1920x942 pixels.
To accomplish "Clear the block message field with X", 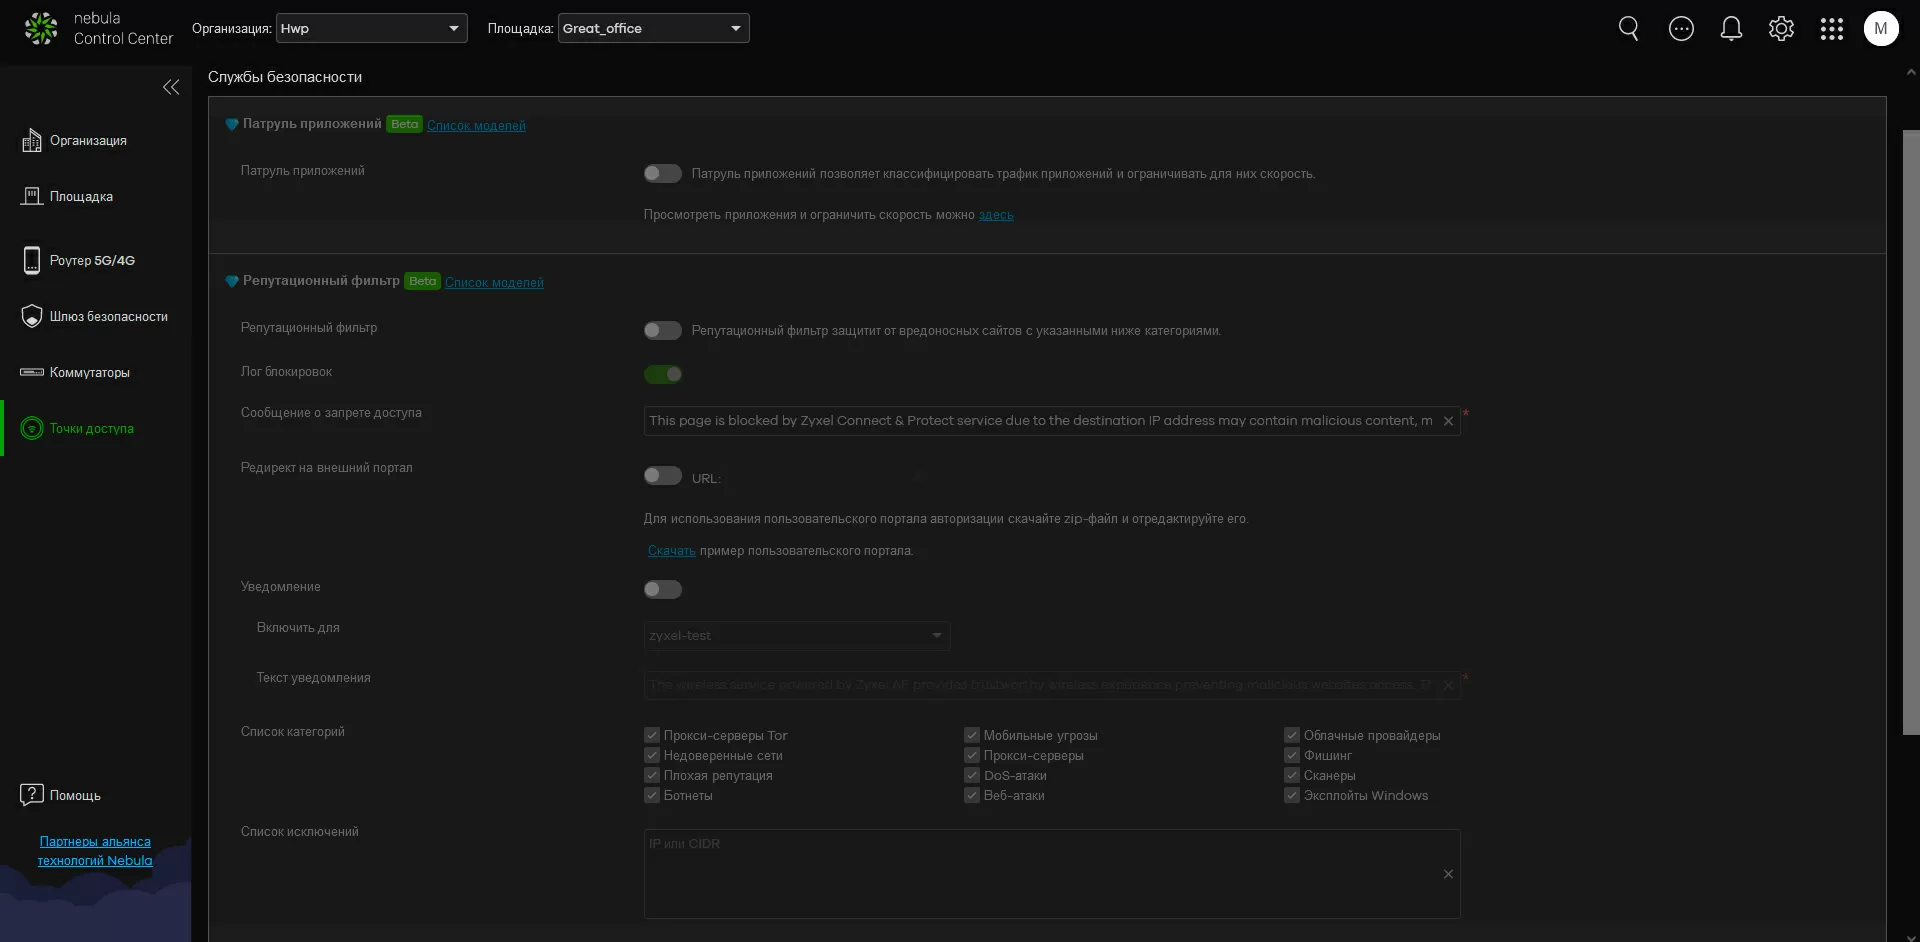I will [1448, 421].
